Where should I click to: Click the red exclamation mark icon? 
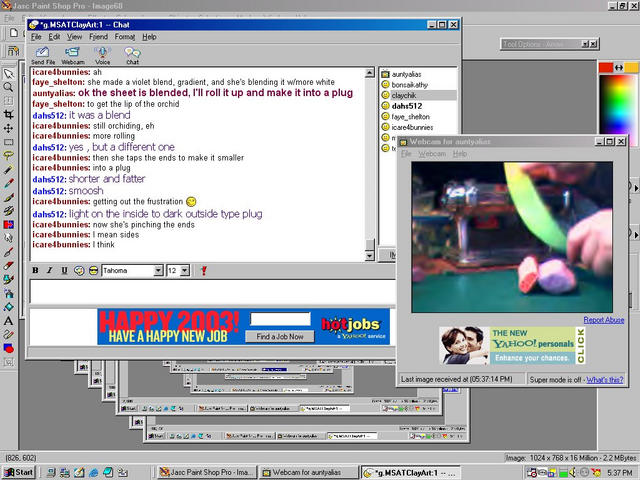[x=204, y=271]
